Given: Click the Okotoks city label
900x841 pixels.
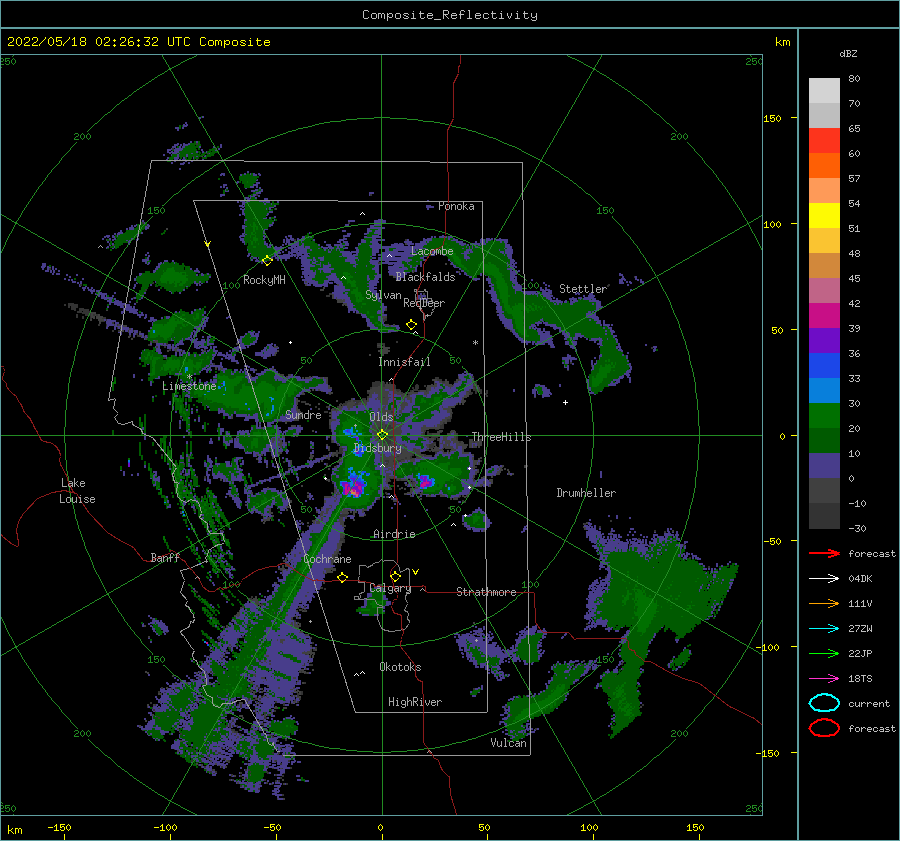Looking at the screenshot, I should point(400,667).
